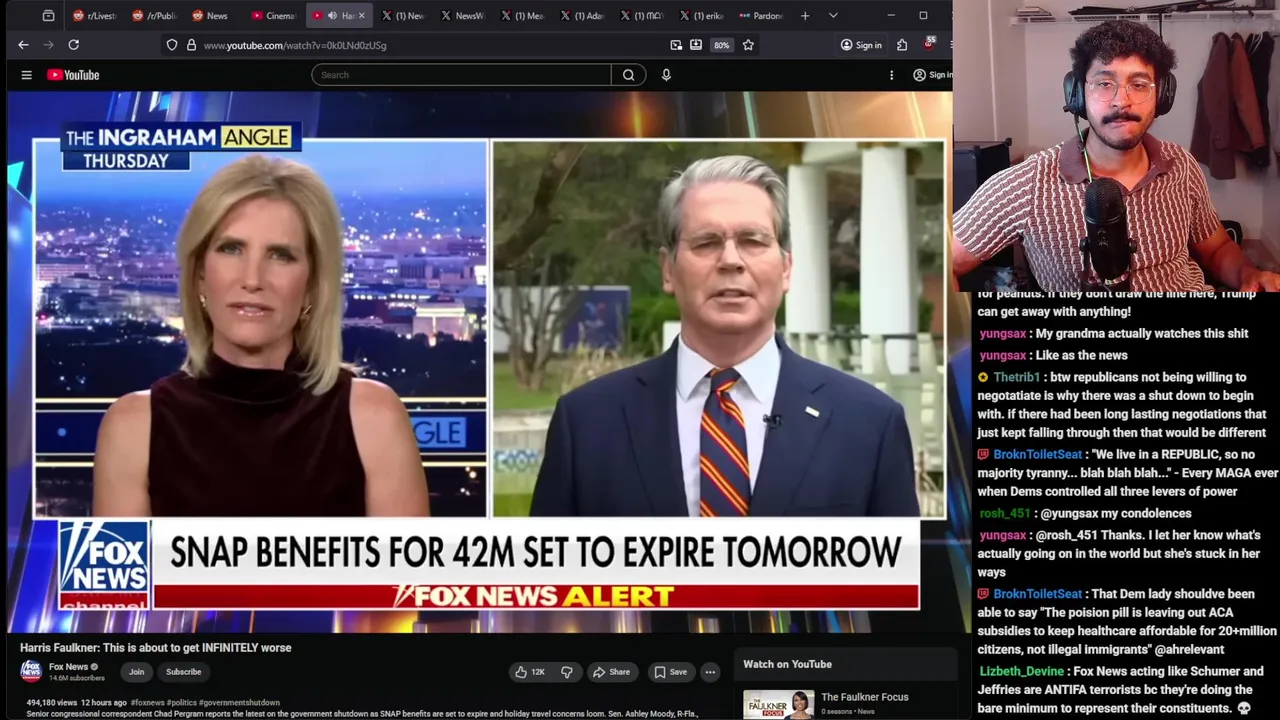Switch to the Pardone tab
1280x720 pixels.
[x=762, y=16]
